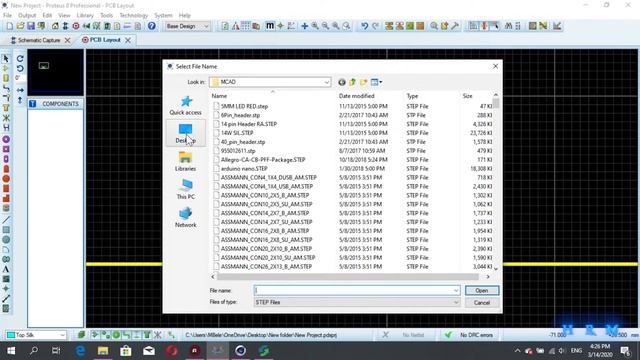Click the Home page house icon
This screenshot has width=640, height=360.
point(55,26)
